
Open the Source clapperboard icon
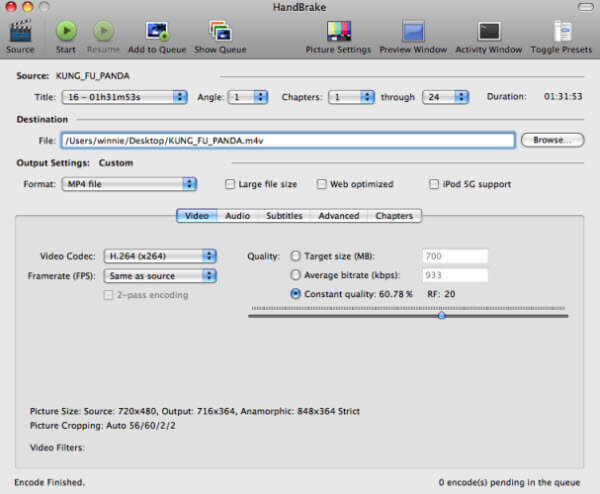20,31
